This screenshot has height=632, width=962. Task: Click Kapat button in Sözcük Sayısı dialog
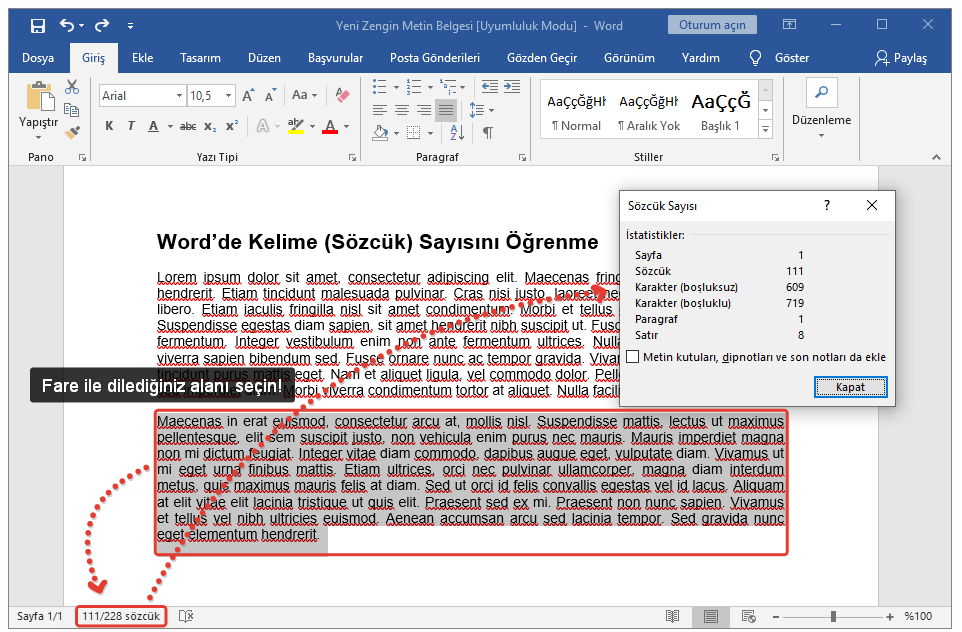coord(850,387)
